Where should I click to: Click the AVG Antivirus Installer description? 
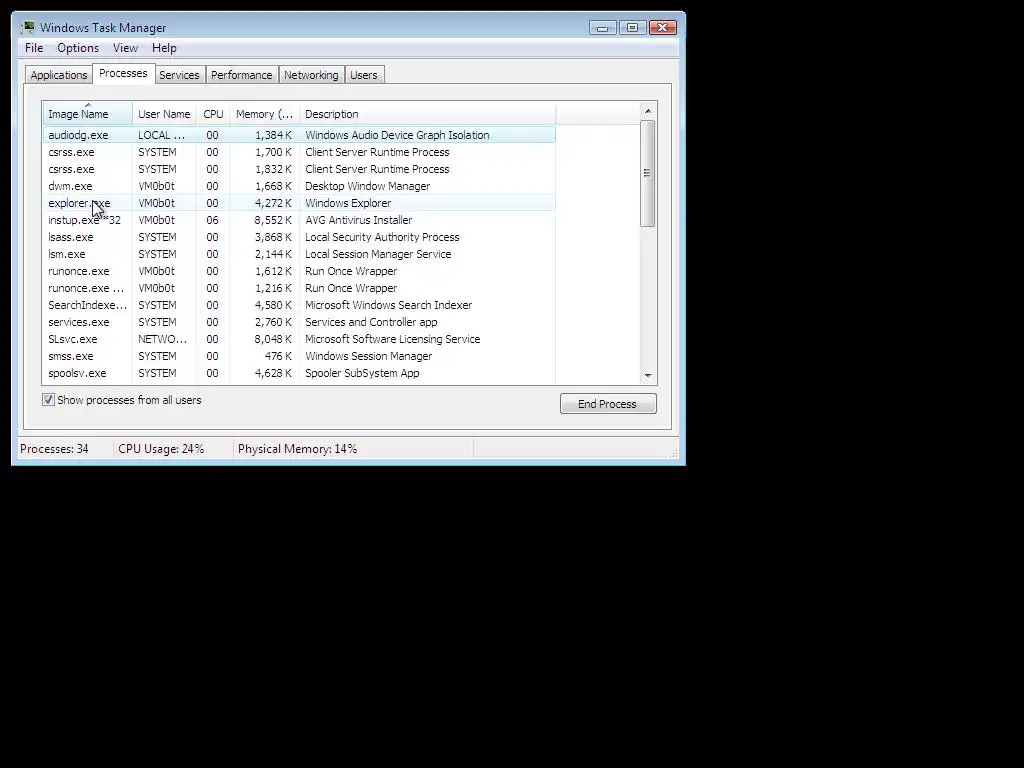[x=359, y=220]
